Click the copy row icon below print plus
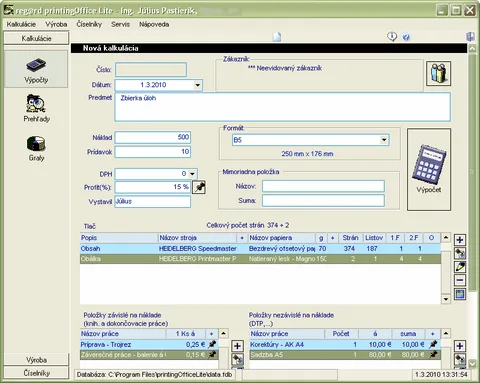The width and height of the screenshot is (480, 383). (460, 253)
